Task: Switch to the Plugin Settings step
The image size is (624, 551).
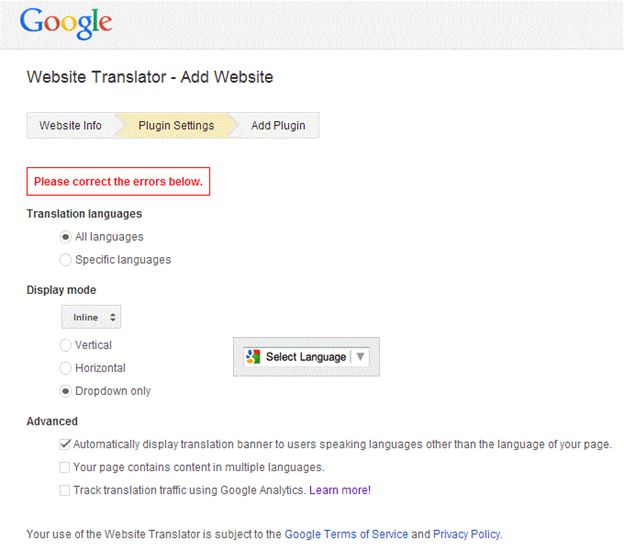Action: coord(176,126)
